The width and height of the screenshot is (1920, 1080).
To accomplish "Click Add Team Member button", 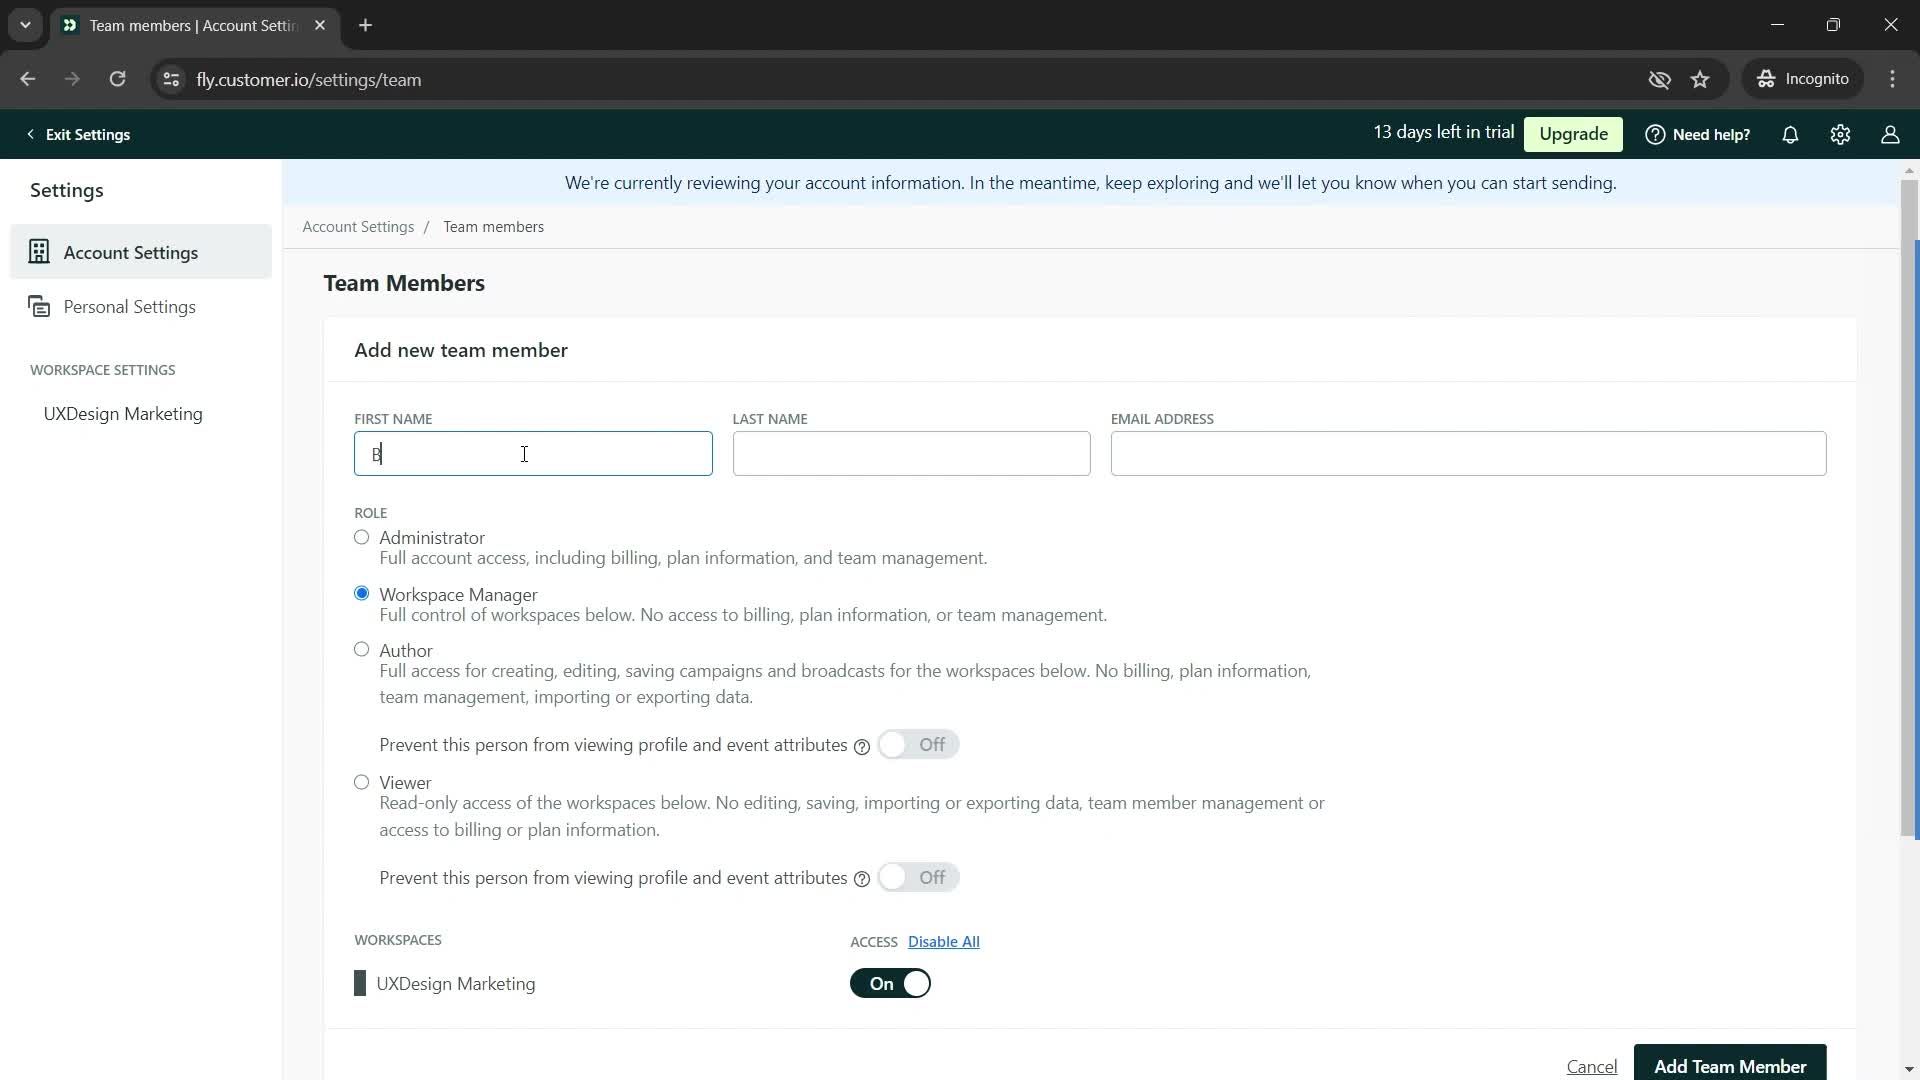I will coord(1730,1064).
